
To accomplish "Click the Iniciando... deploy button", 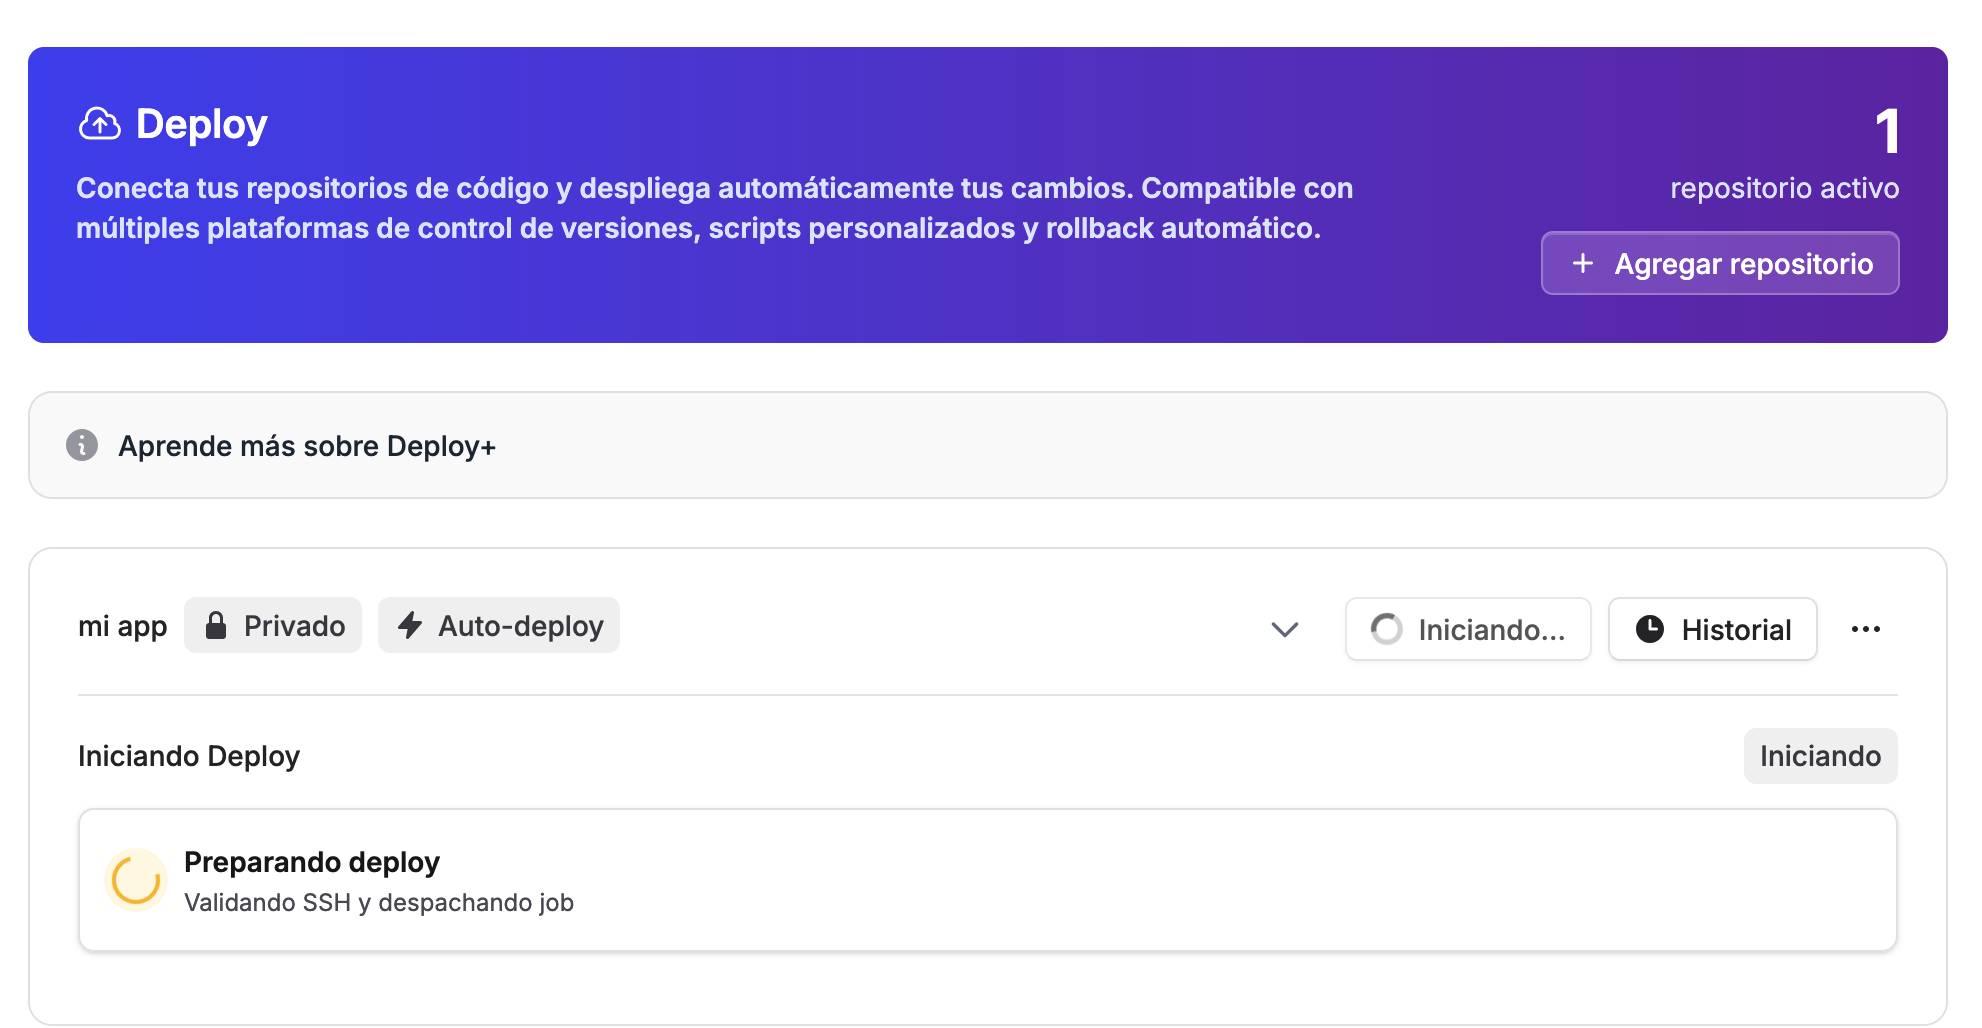I will pos(1467,629).
